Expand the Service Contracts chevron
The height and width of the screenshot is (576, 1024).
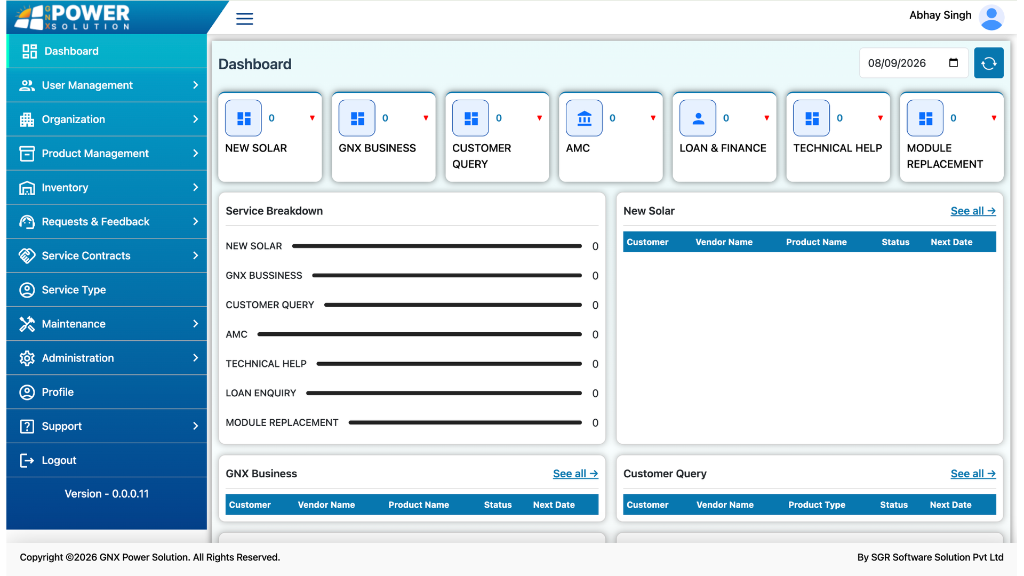195,255
